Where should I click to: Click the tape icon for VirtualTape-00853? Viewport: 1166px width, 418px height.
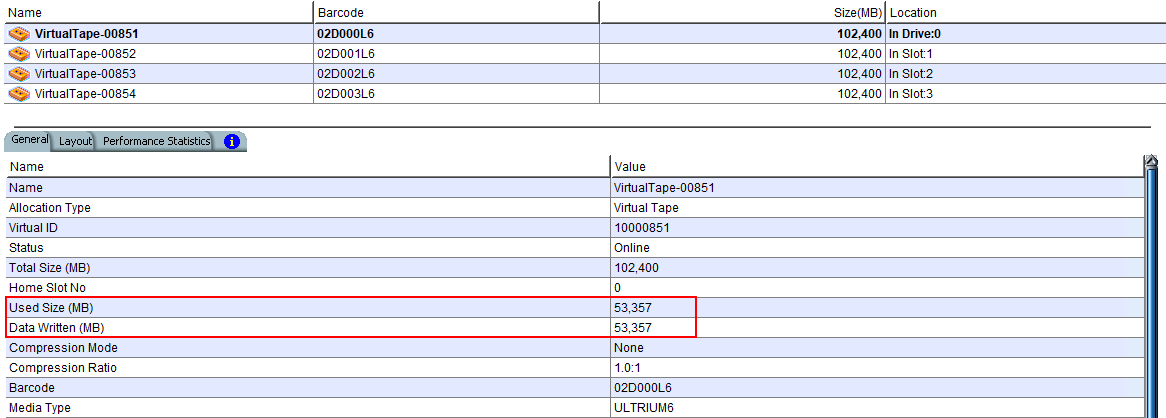click(19, 74)
